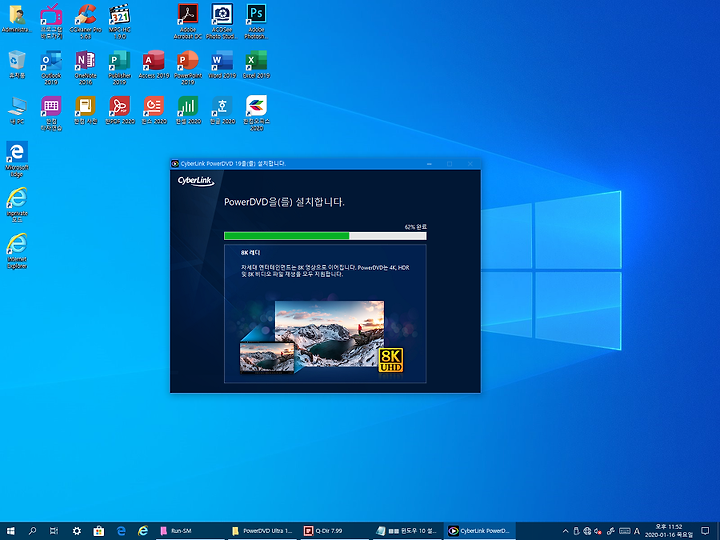Launch 한컴오피스 2020 desktop shortcut
This screenshot has width=720, height=540.
(x=256, y=113)
